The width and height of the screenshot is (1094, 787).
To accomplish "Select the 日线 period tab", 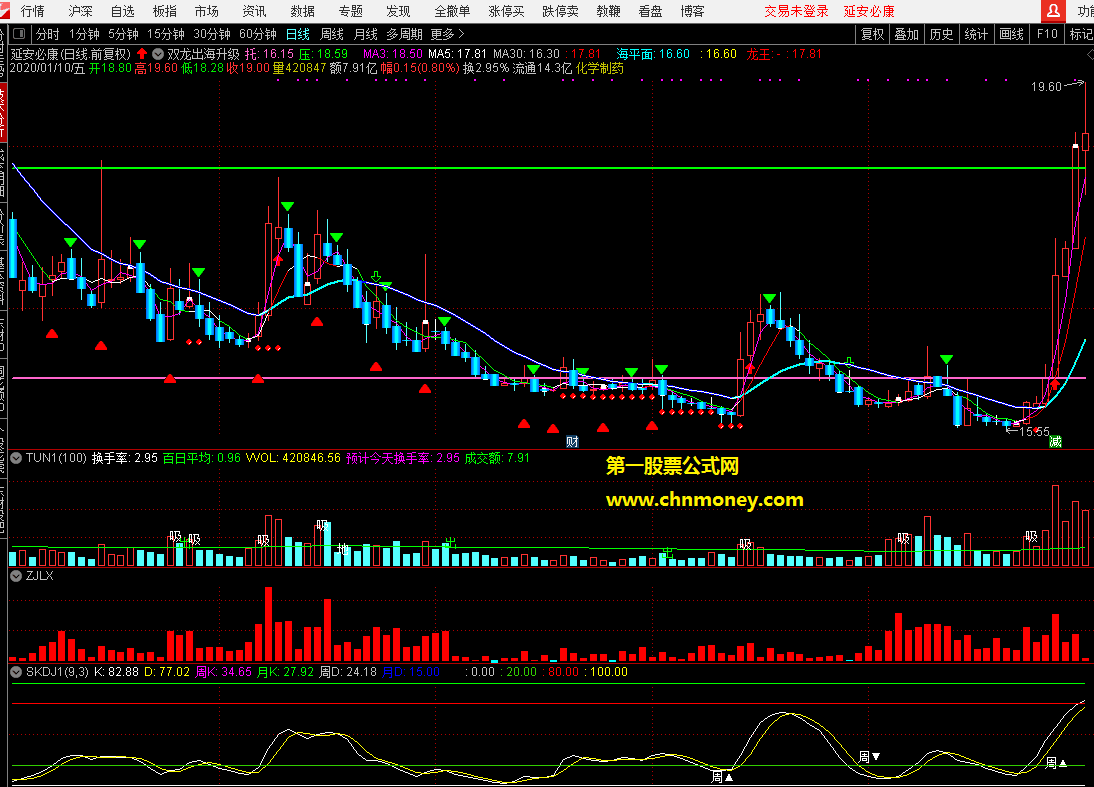I will click(298, 33).
